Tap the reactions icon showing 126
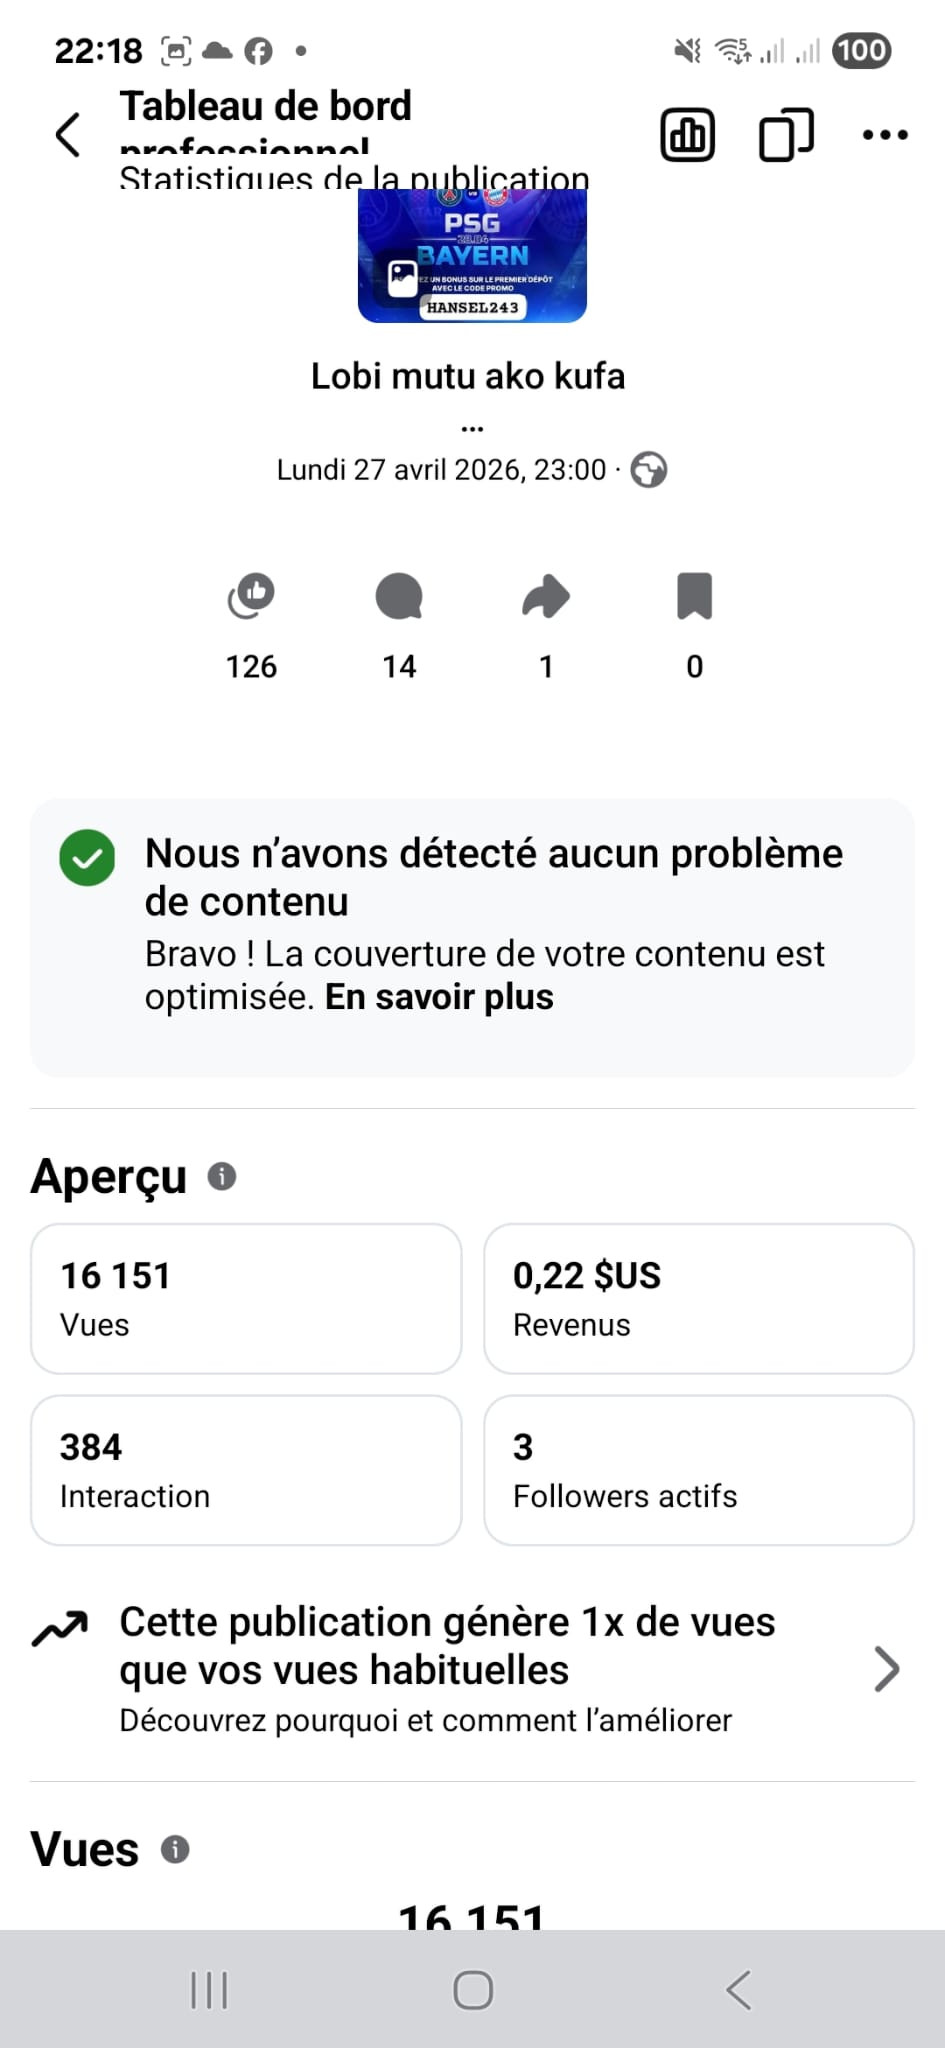The width and height of the screenshot is (945, 2048). [x=251, y=596]
